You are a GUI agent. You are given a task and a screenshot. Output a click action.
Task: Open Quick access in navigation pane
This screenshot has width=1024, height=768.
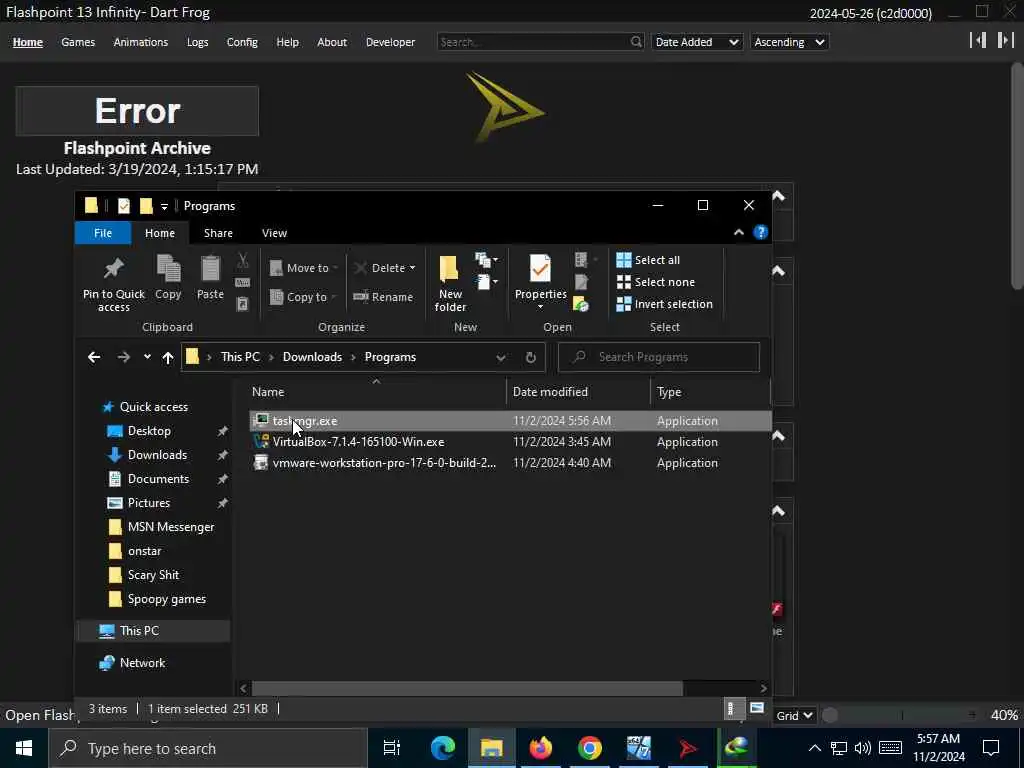153,407
